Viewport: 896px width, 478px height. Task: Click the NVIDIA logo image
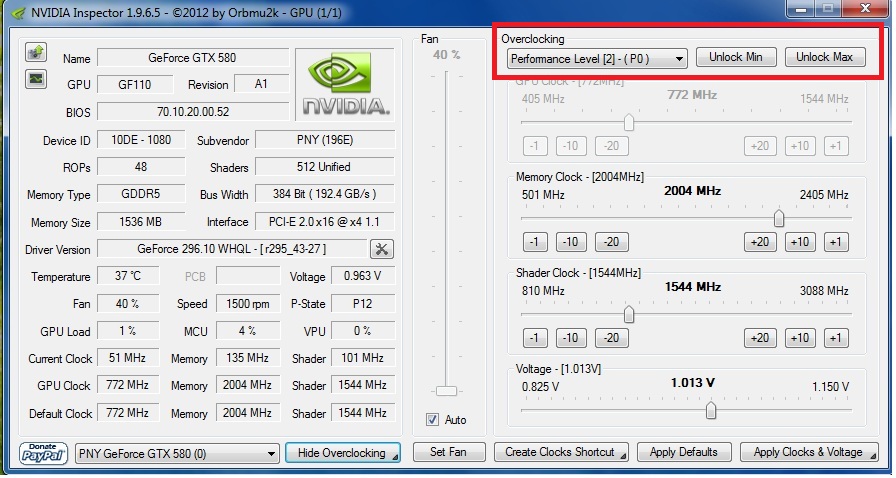tap(347, 84)
